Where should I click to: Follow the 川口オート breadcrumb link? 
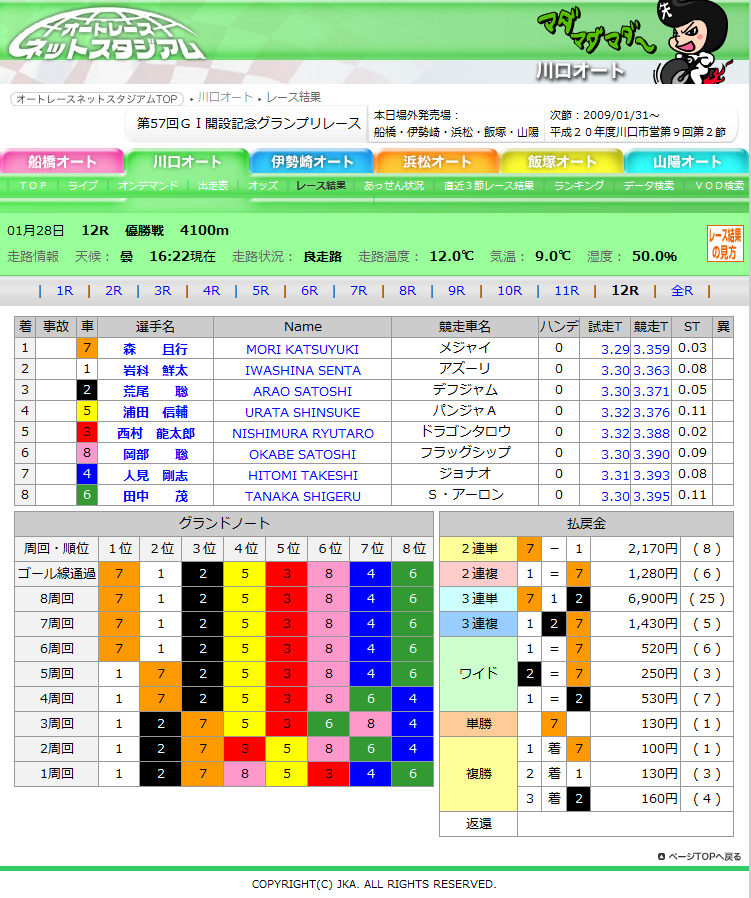click(225, 97)
